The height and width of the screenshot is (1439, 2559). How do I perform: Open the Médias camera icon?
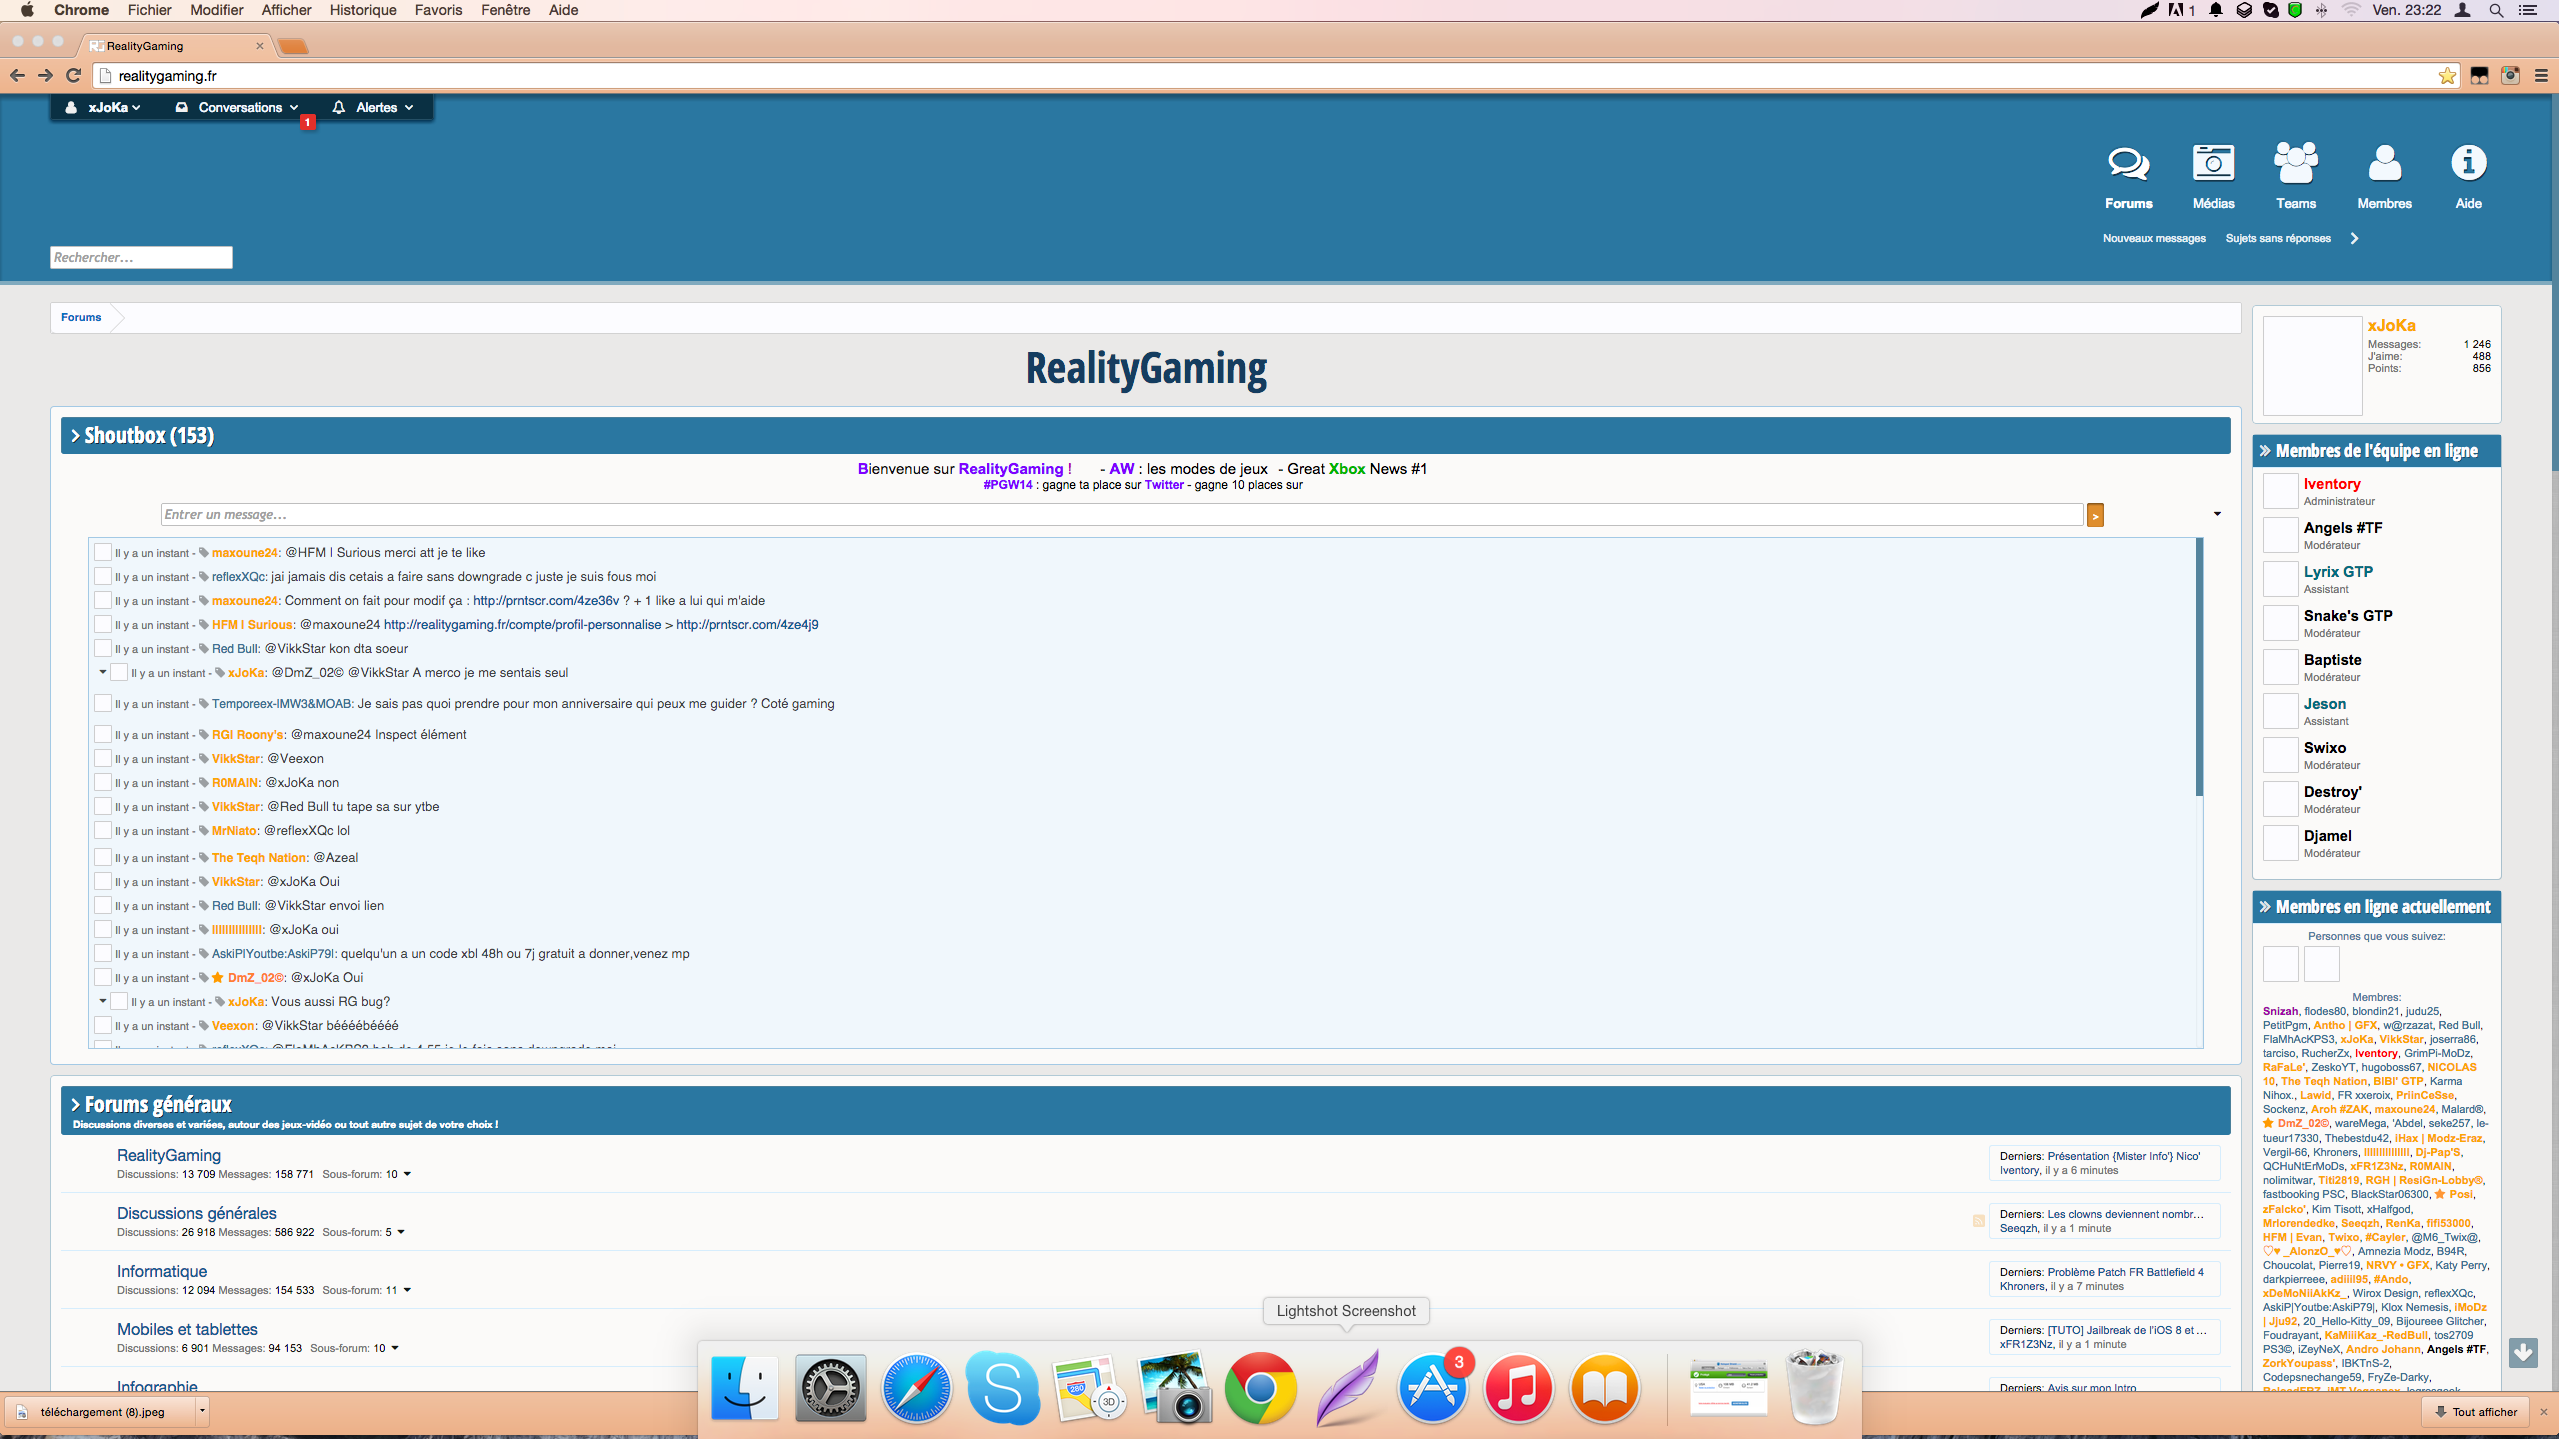coord(2213,162)
